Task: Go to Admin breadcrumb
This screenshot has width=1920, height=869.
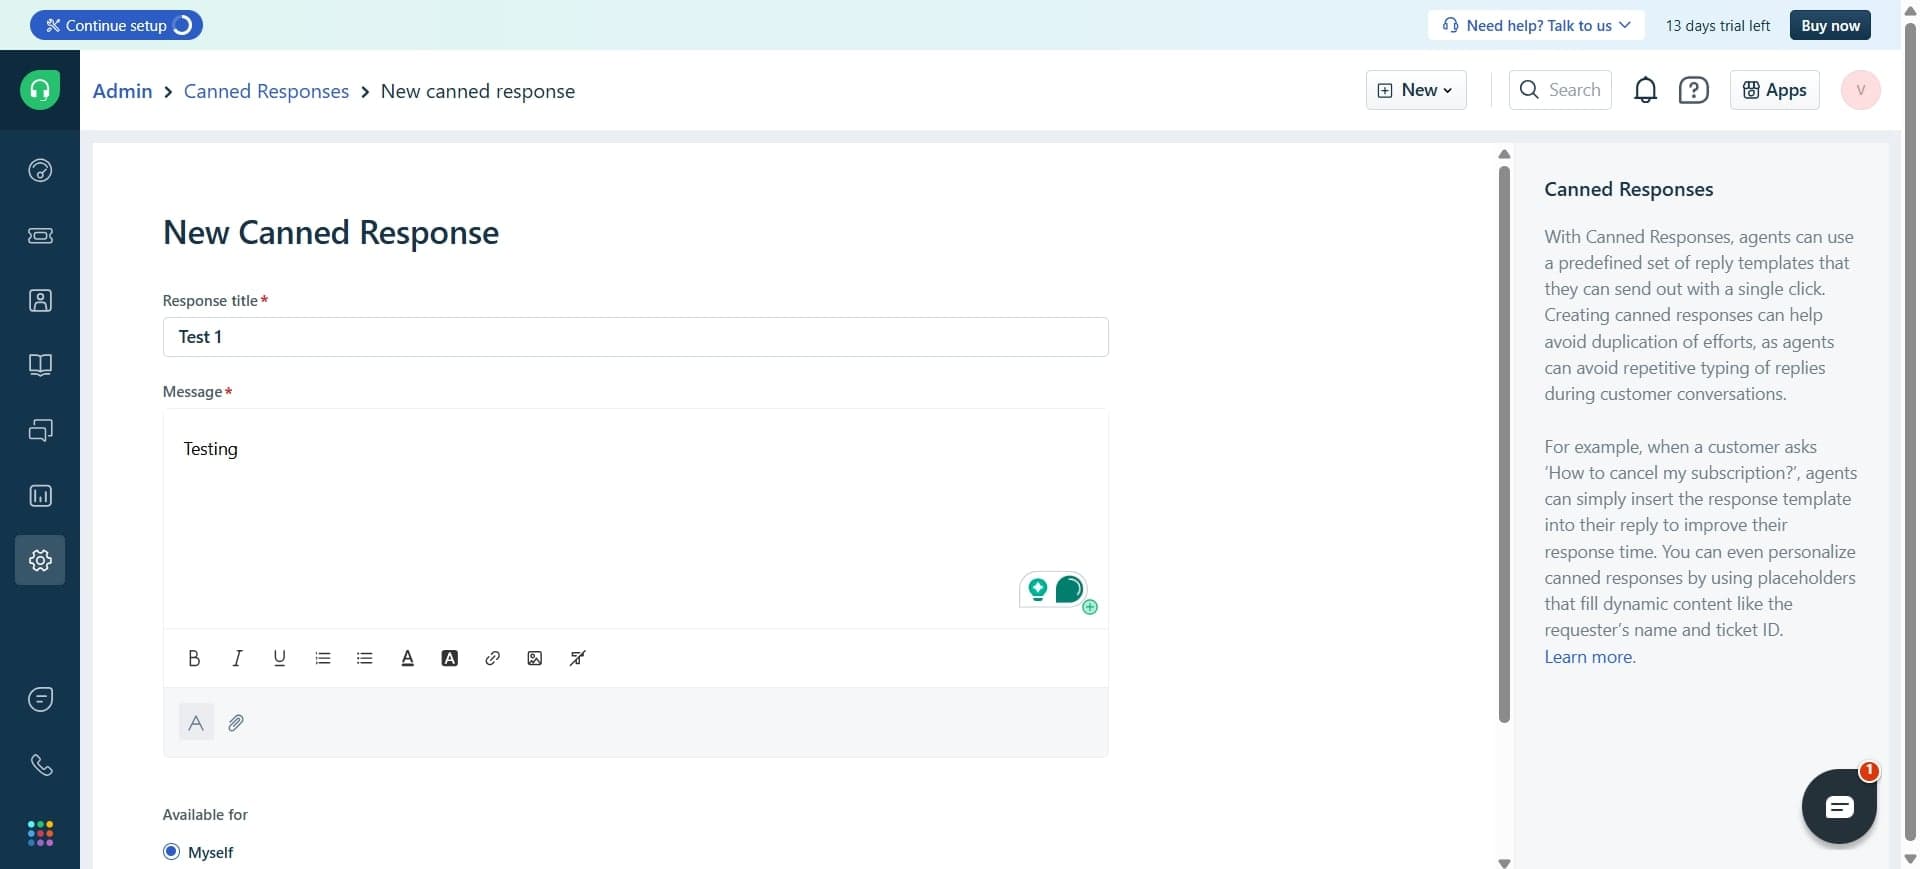Action: [x=122, y=91]
